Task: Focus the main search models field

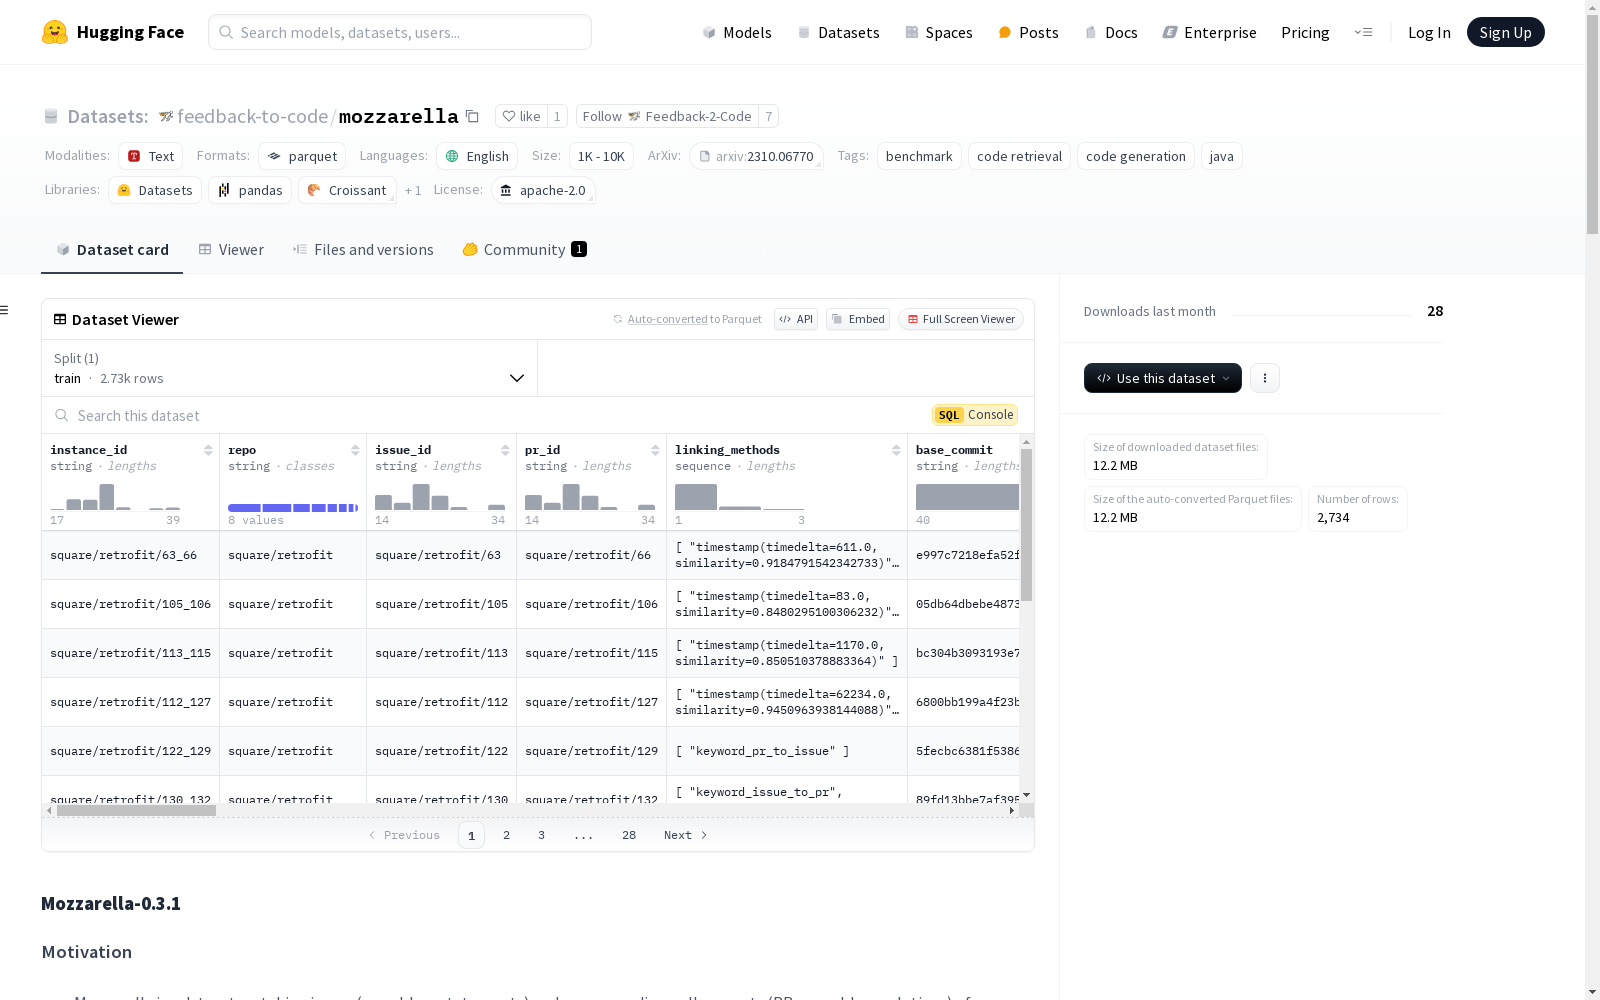Action: [400, 32]
